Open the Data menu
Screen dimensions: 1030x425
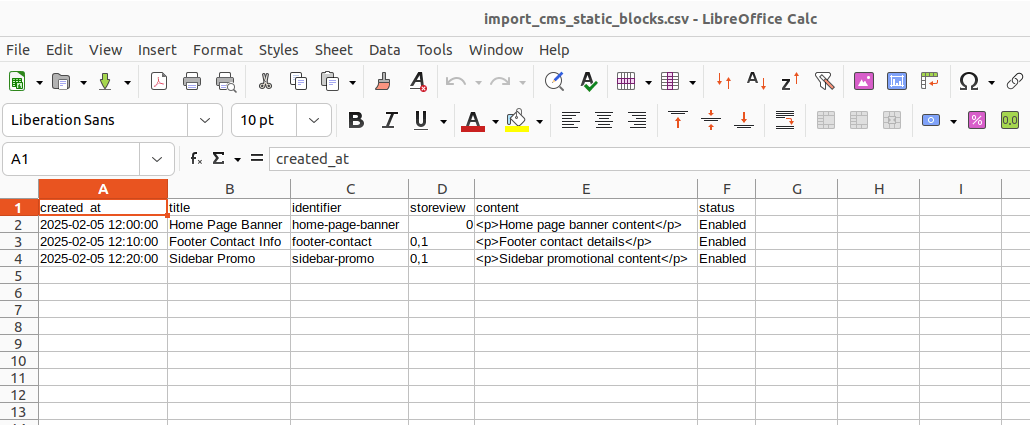[384, 50]
